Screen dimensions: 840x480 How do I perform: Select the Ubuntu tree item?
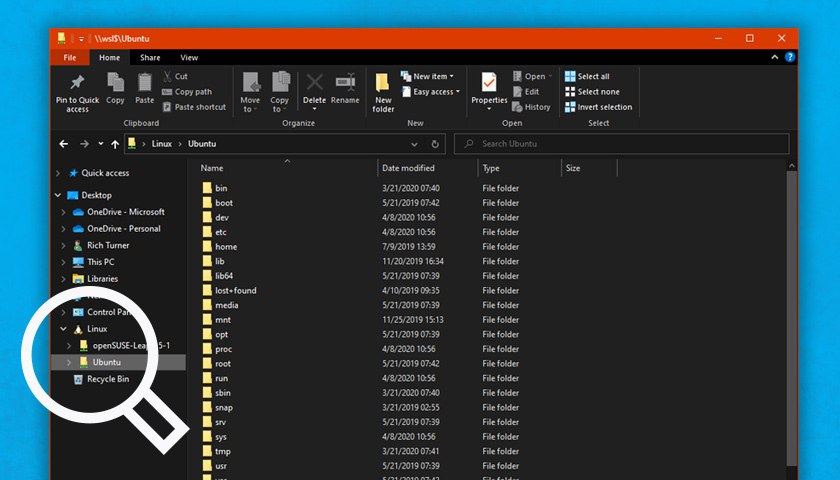pyautogui.click(x=118, y=362)
